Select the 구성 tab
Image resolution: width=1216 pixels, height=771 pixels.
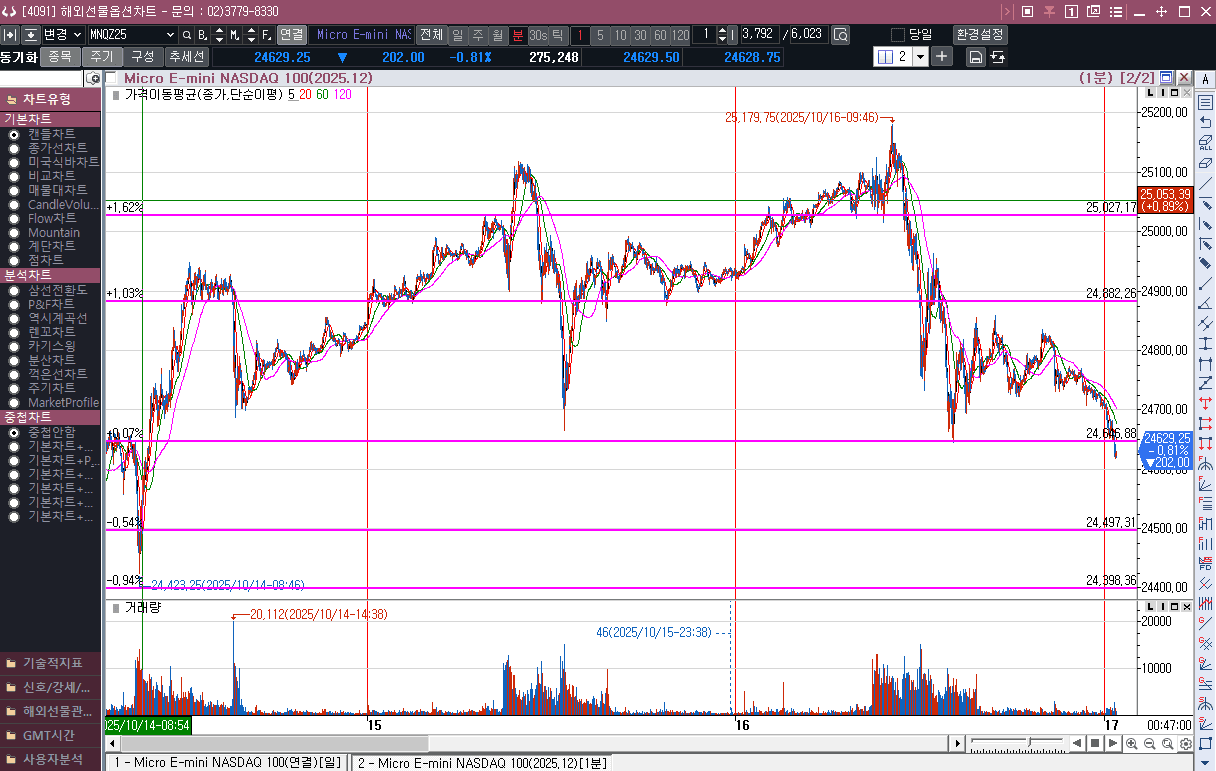click(x=143, y=57)
